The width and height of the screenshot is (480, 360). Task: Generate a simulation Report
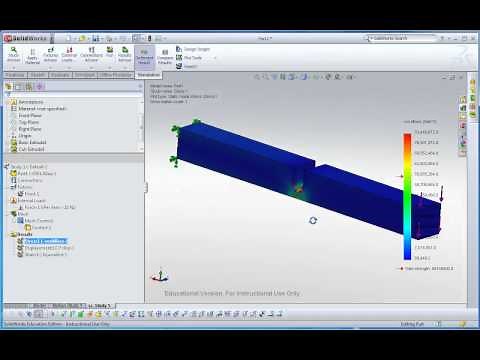click(187, 66)
